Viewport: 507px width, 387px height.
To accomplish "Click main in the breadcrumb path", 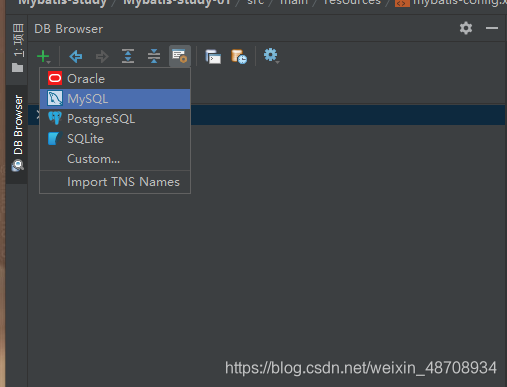I will coord(294,2).
